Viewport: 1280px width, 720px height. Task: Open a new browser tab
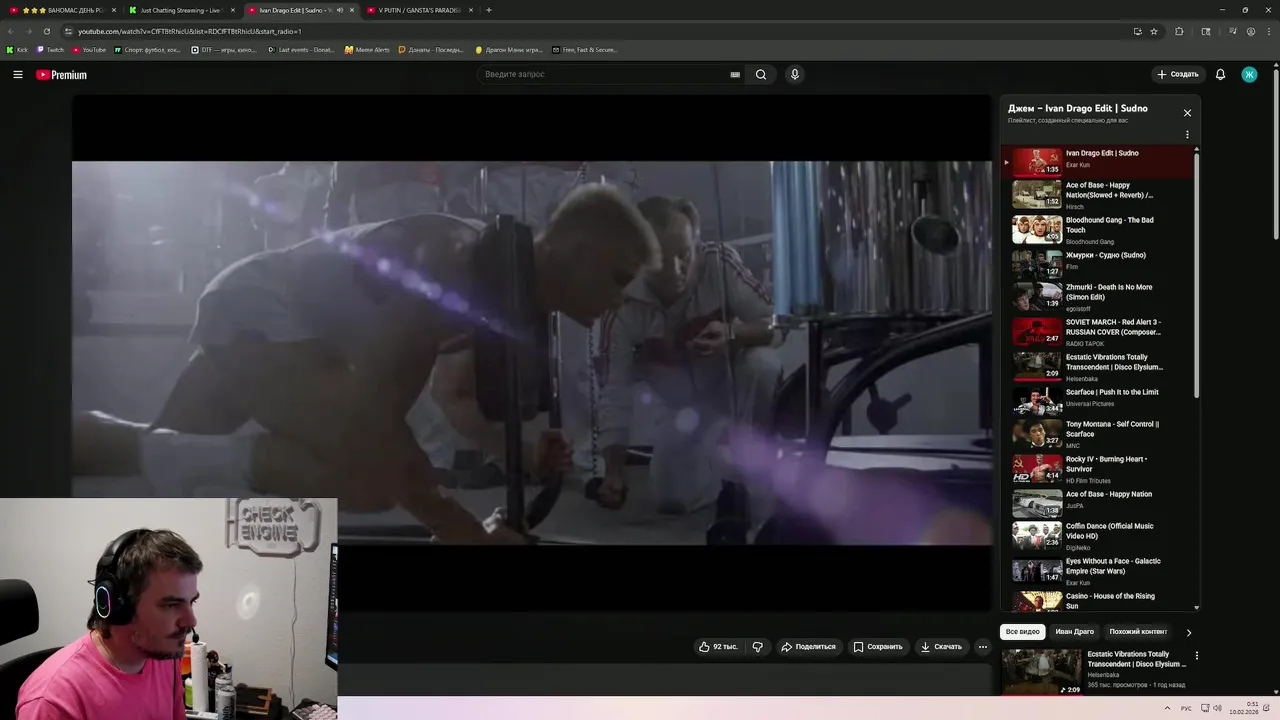point(489,10)
